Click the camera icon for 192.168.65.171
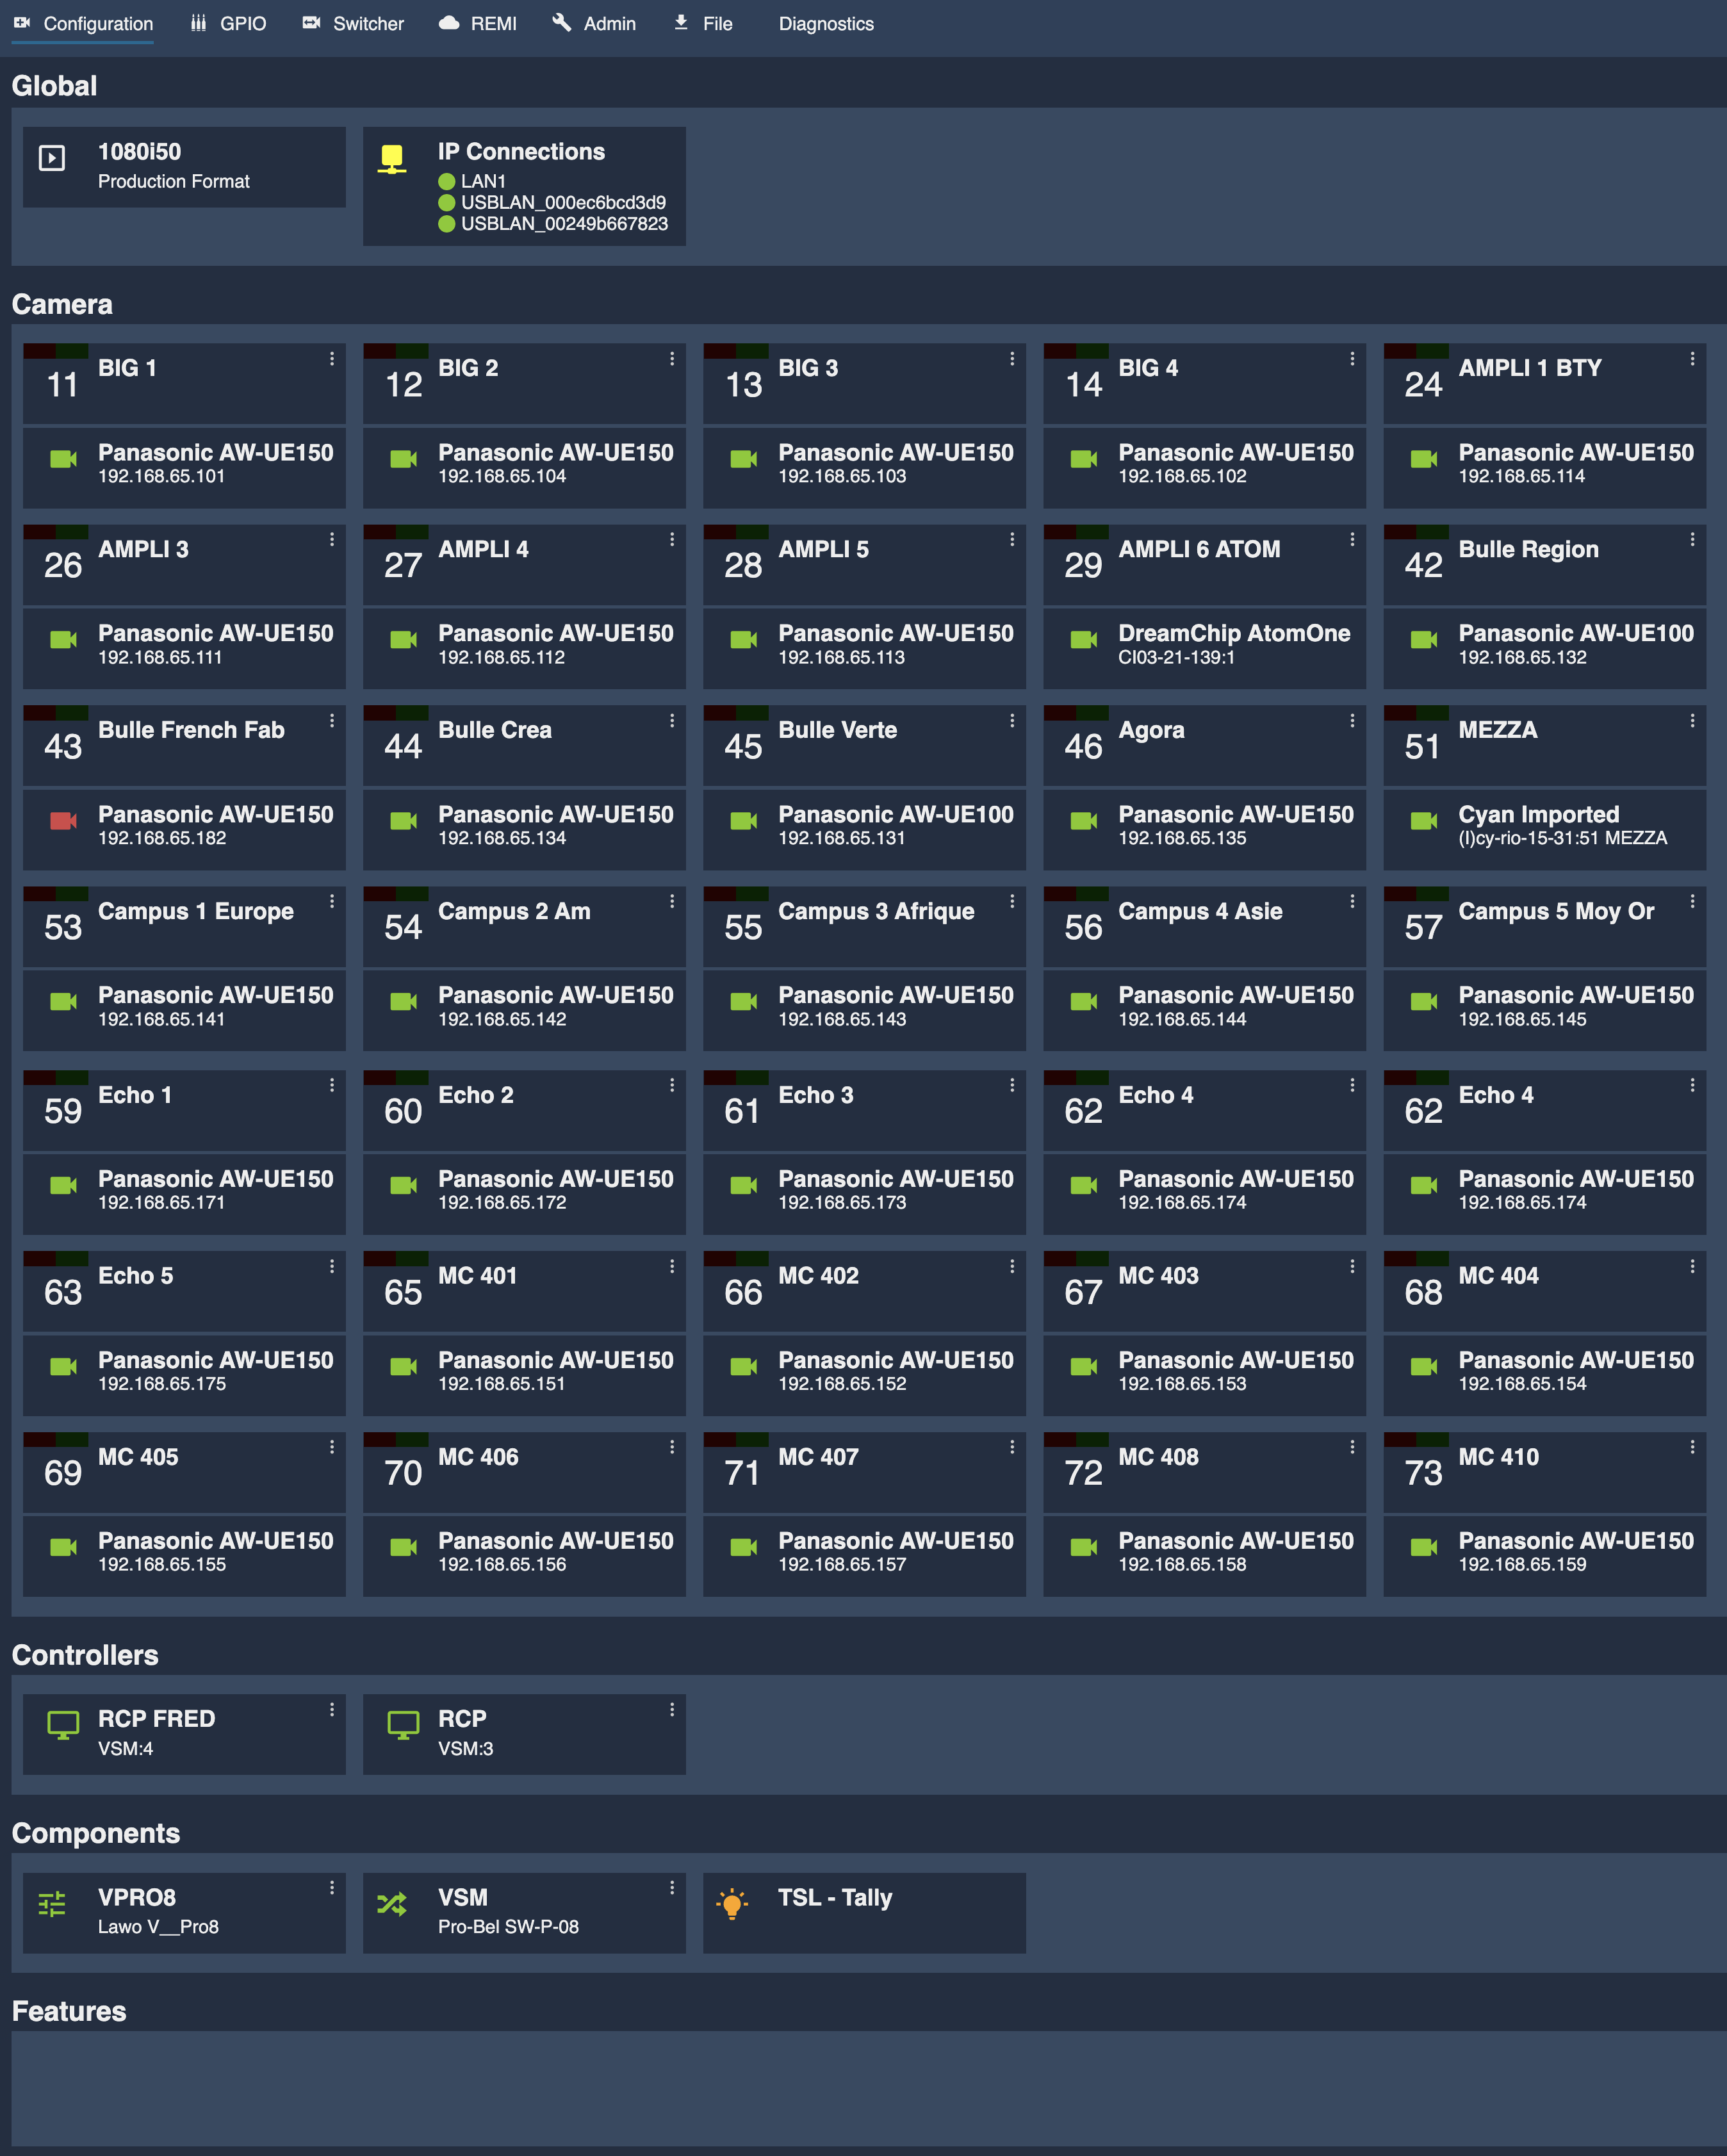Screen dimensions: 1727x2156 pyautogui.click(x=63, y=1186)
